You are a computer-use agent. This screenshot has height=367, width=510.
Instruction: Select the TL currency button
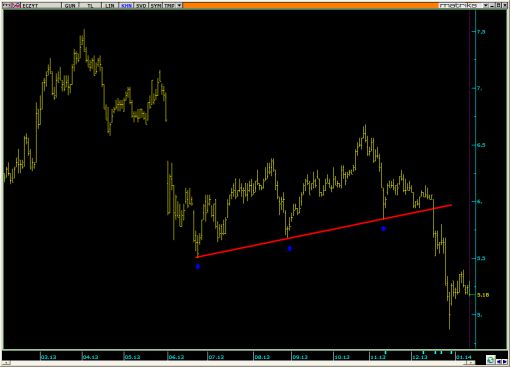(90, 6)
